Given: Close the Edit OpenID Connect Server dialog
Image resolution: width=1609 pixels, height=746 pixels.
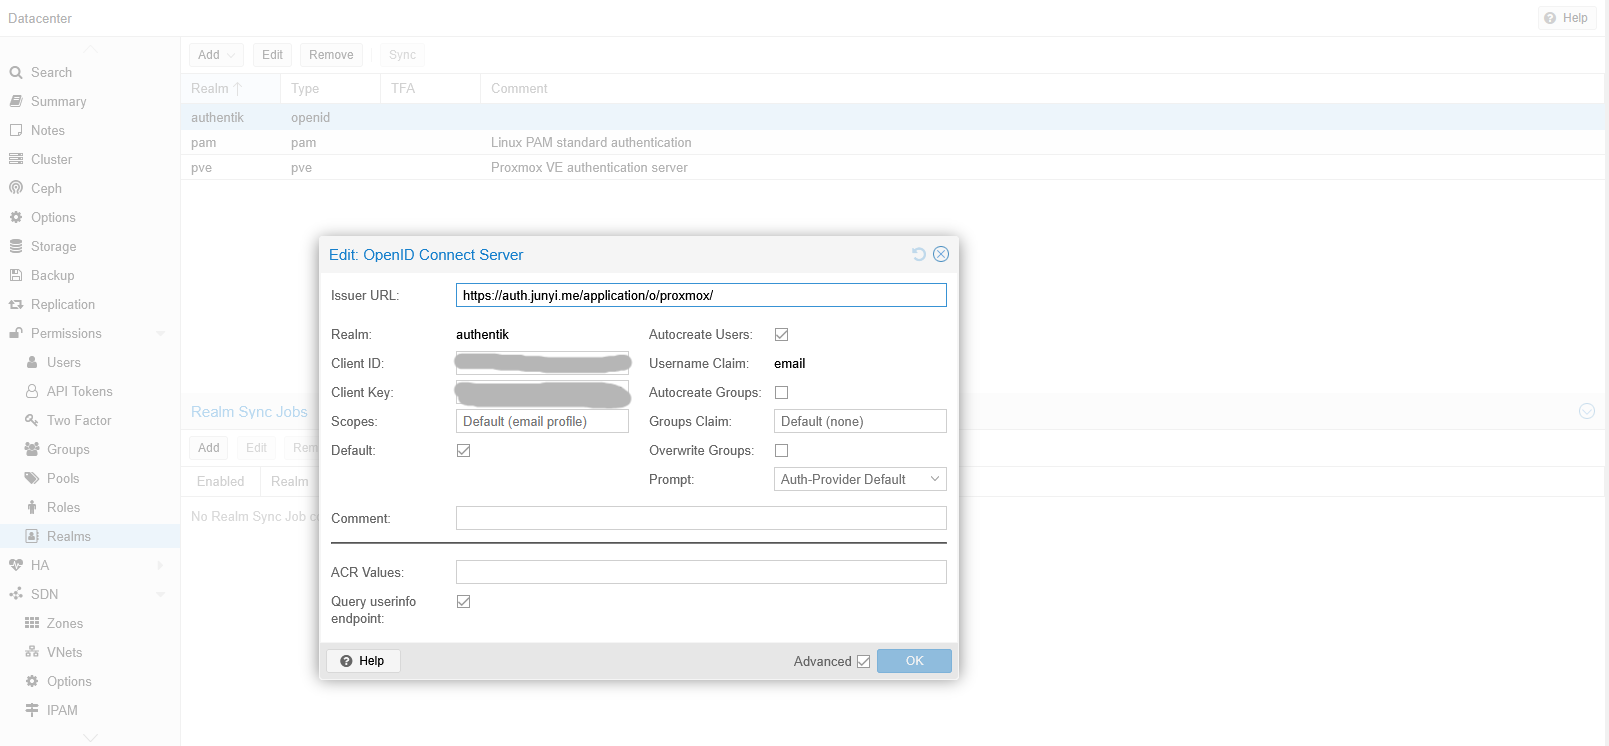Looking at the screenshot, I should pos(941,254).
